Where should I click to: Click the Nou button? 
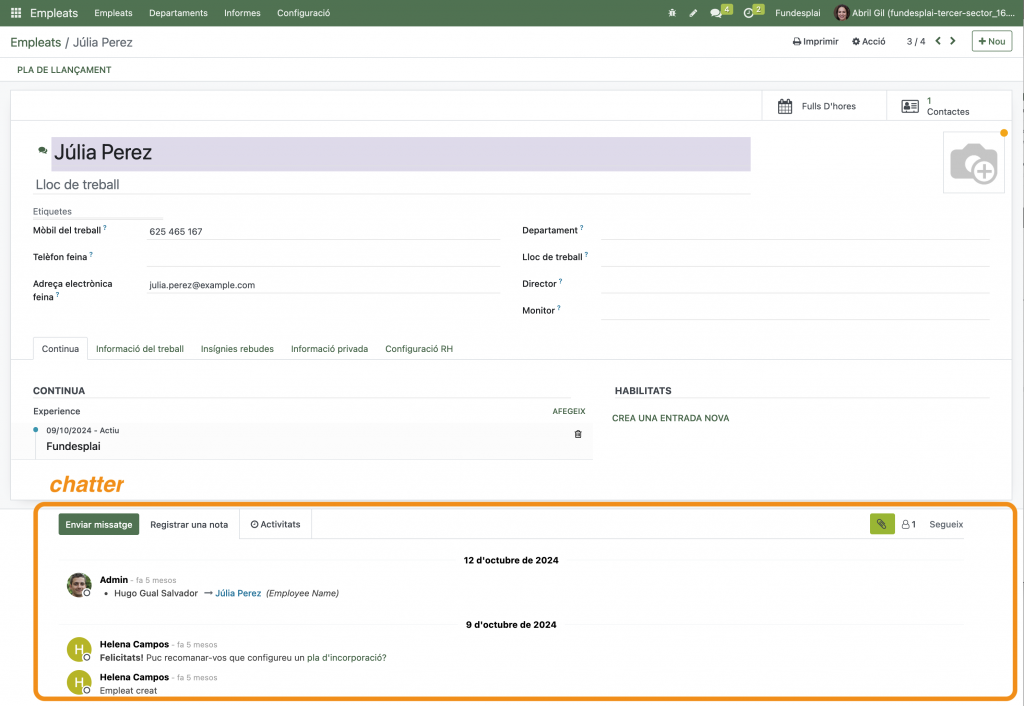click(x=991, y=41)
